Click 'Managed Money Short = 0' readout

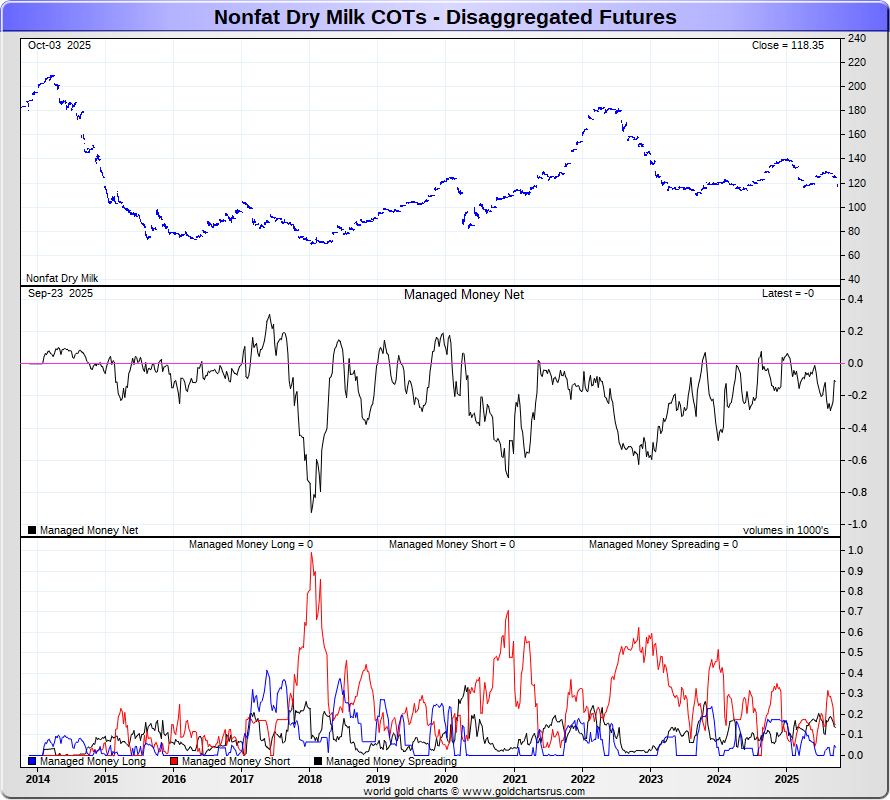point(452,544)
